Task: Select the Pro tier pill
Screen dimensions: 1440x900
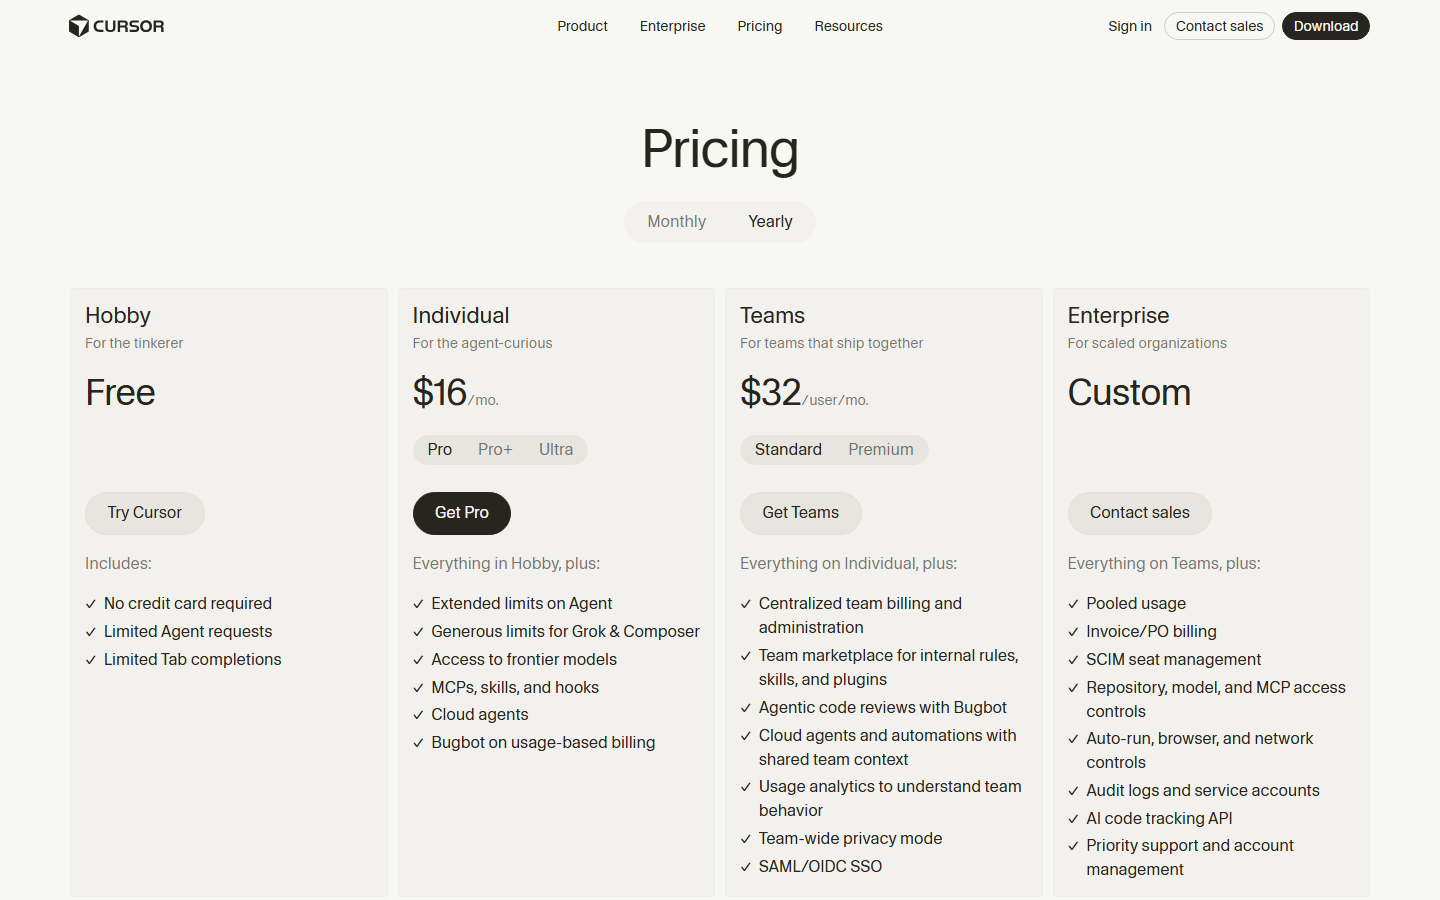Action: point(440,450)
